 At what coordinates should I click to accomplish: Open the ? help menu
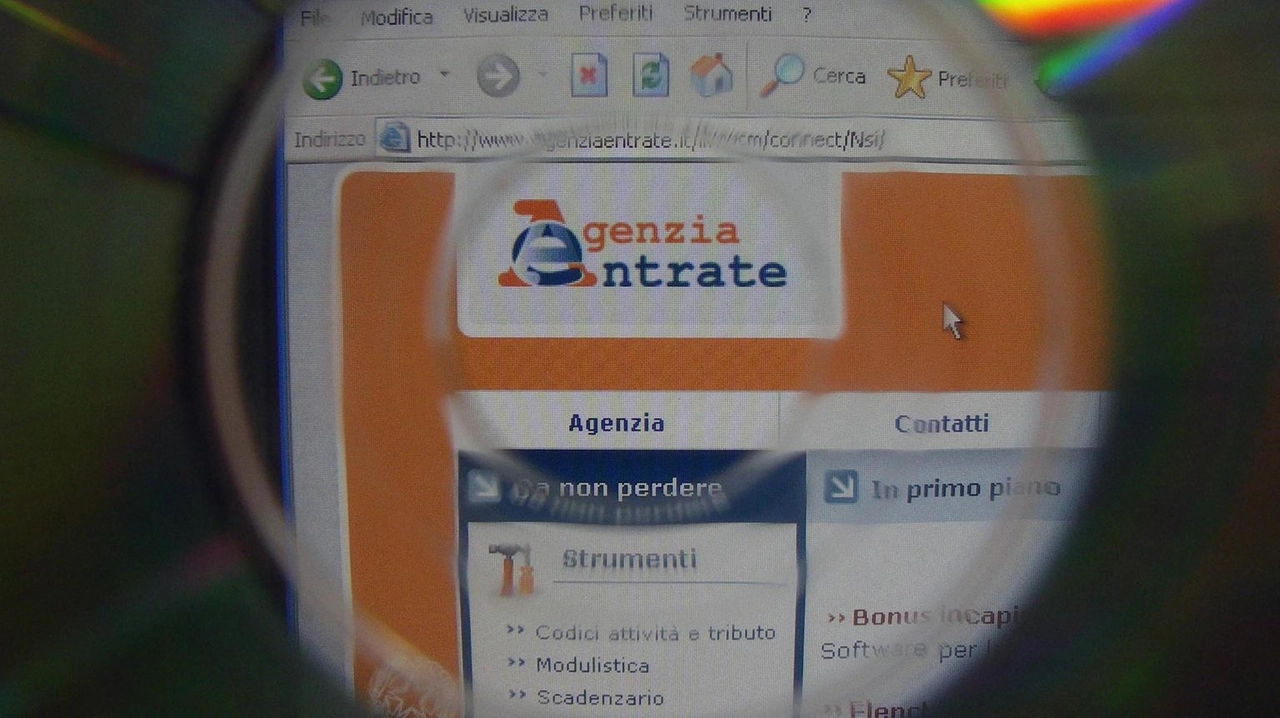pos(807,15)
